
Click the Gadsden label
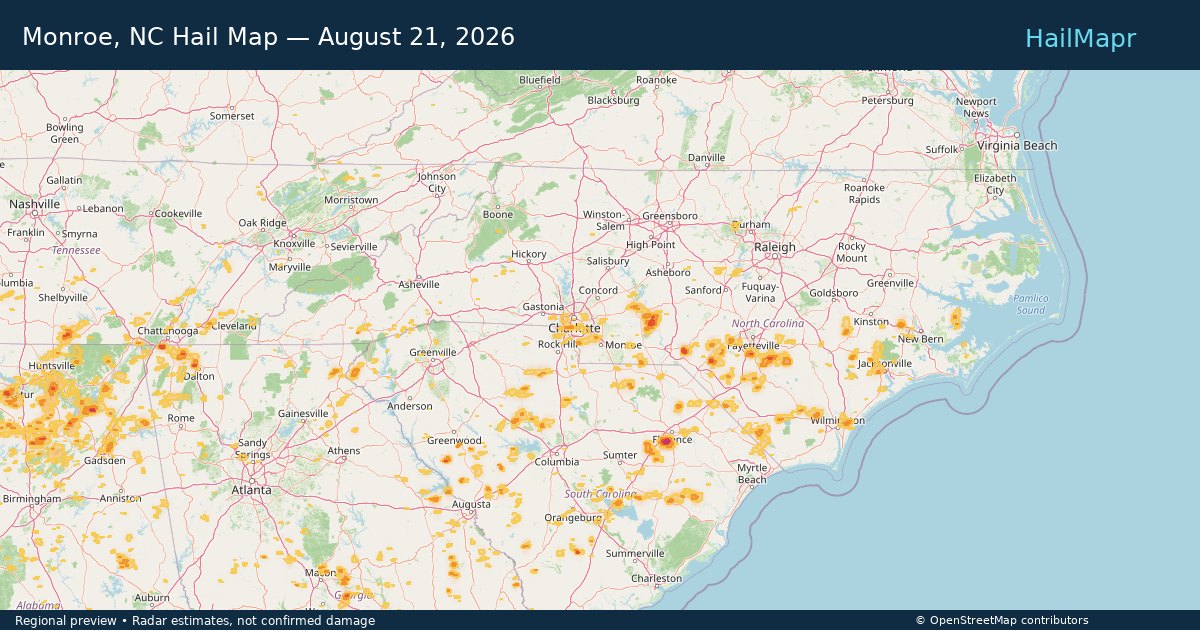(105, 461)
